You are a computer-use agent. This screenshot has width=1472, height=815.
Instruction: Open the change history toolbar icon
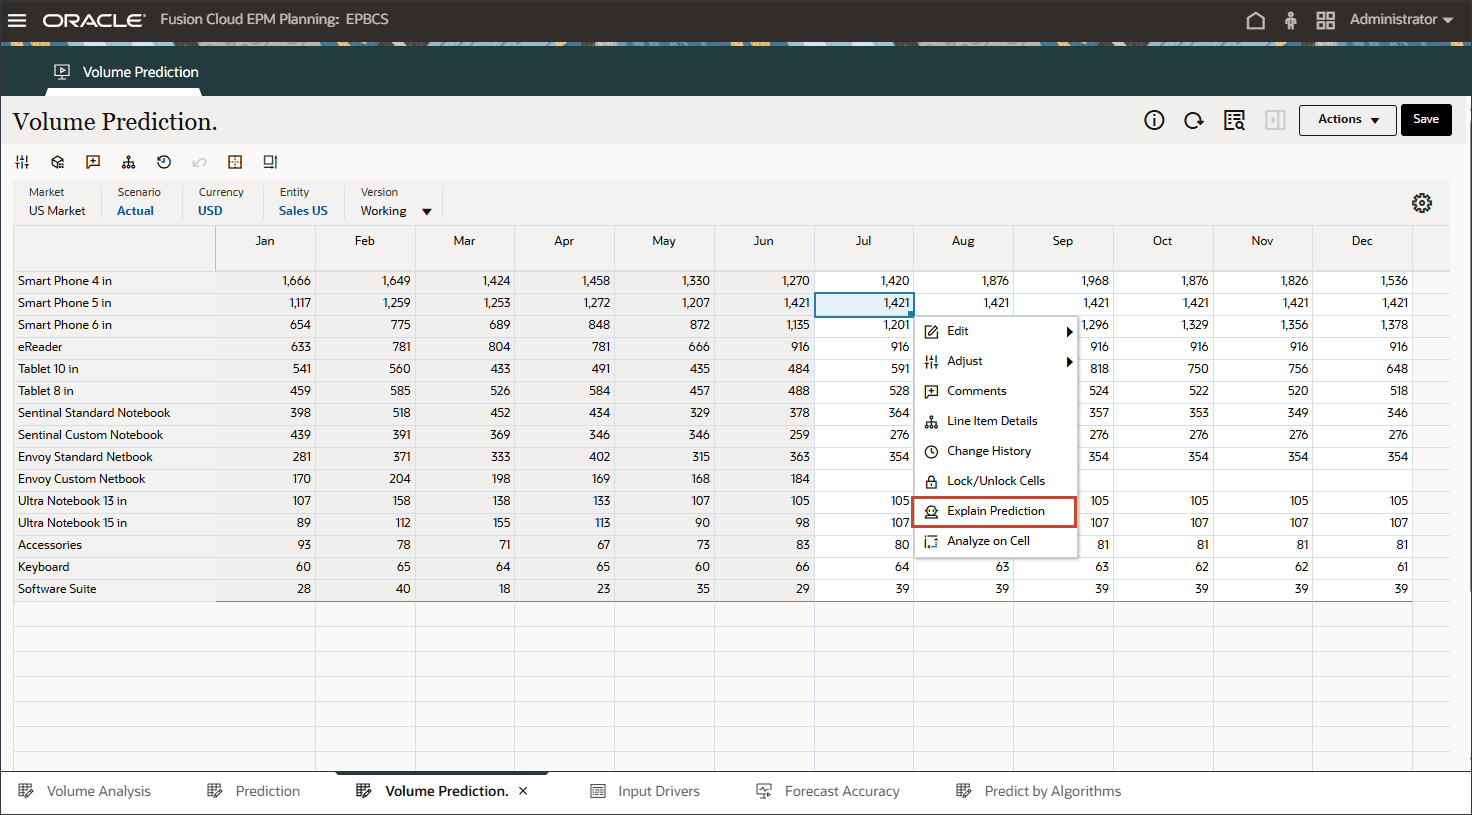tap(164, 162)
